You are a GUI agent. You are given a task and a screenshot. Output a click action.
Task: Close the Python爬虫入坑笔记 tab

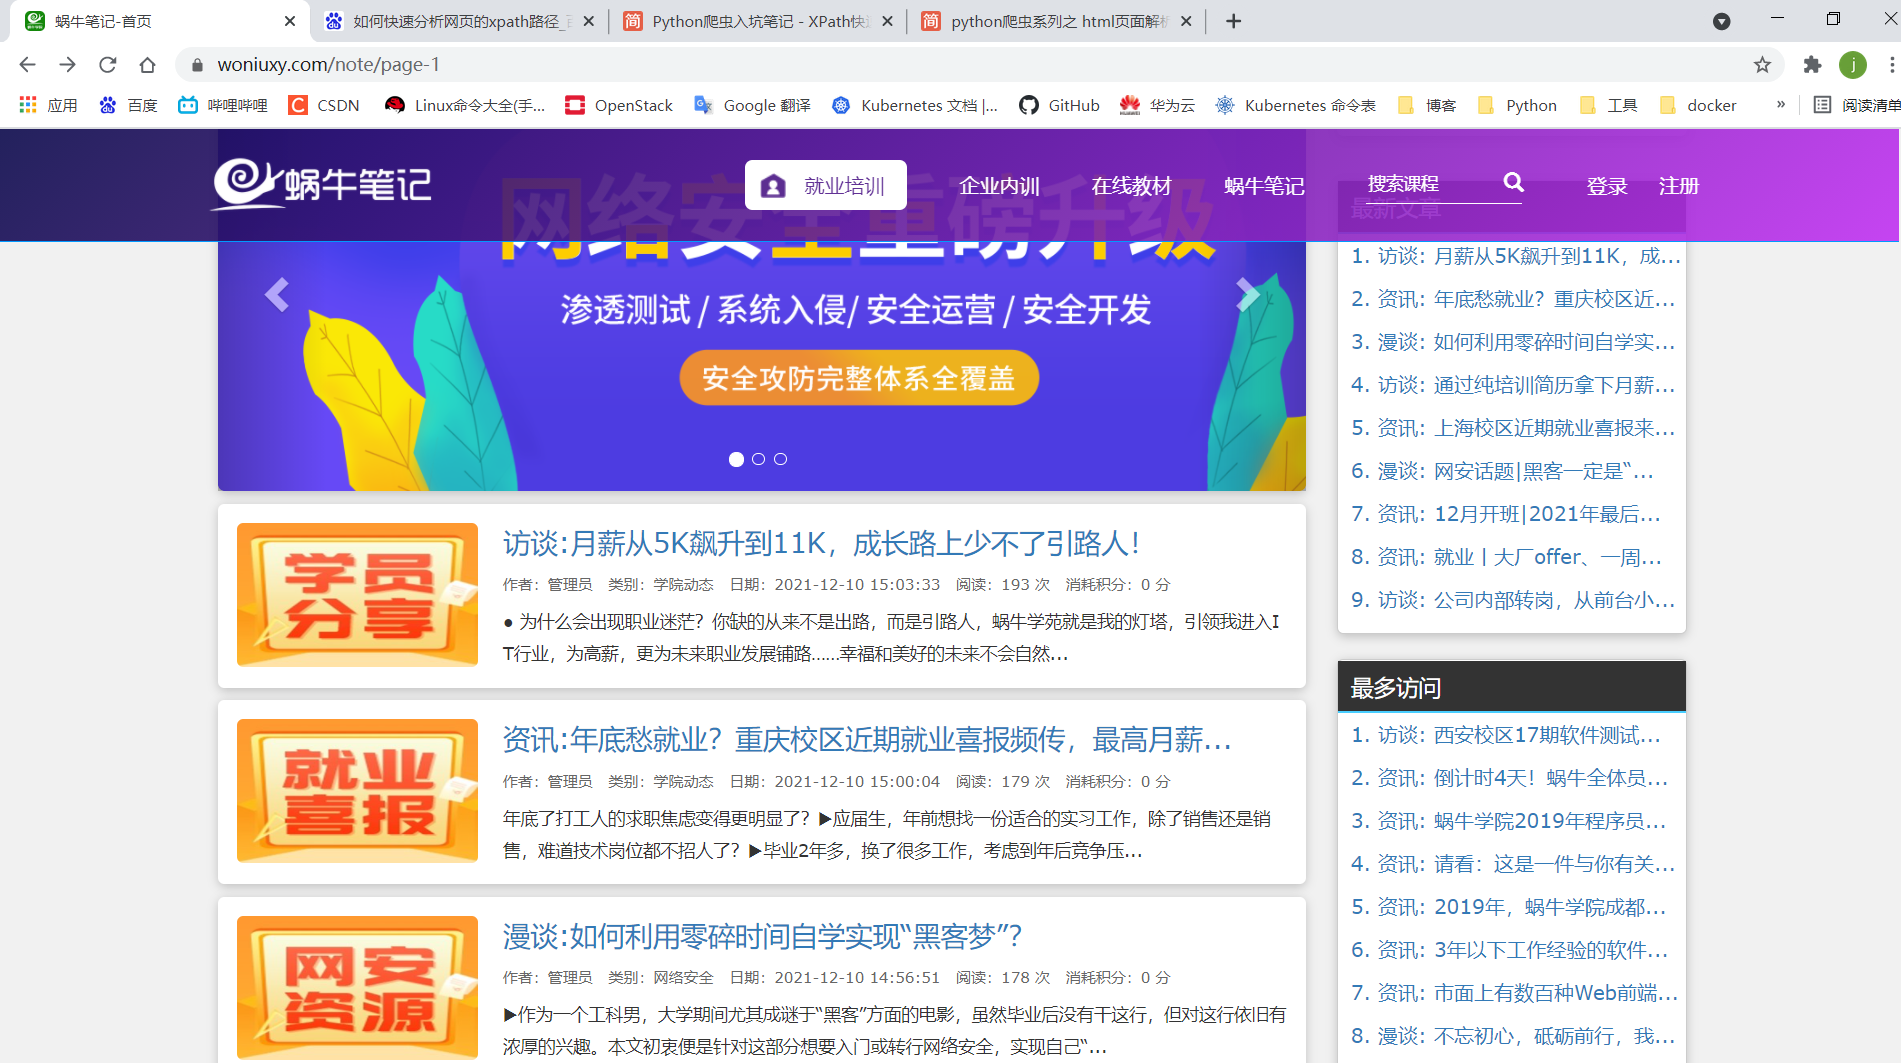(887, 21)
